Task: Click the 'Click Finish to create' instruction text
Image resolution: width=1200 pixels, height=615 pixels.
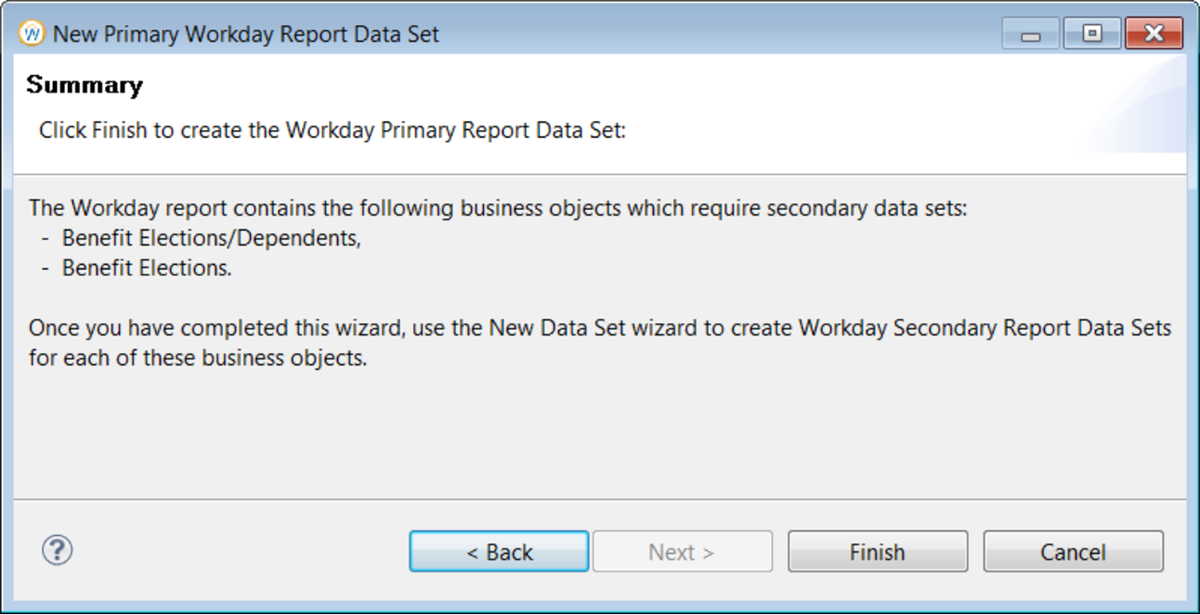Action: point(332,130)
